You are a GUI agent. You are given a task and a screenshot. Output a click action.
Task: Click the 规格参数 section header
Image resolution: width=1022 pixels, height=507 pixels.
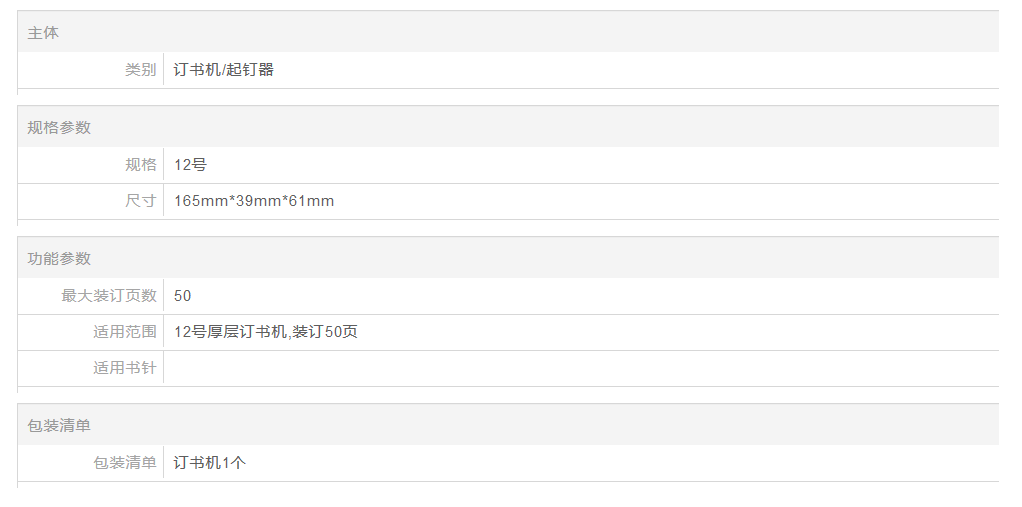pos(59,128)
